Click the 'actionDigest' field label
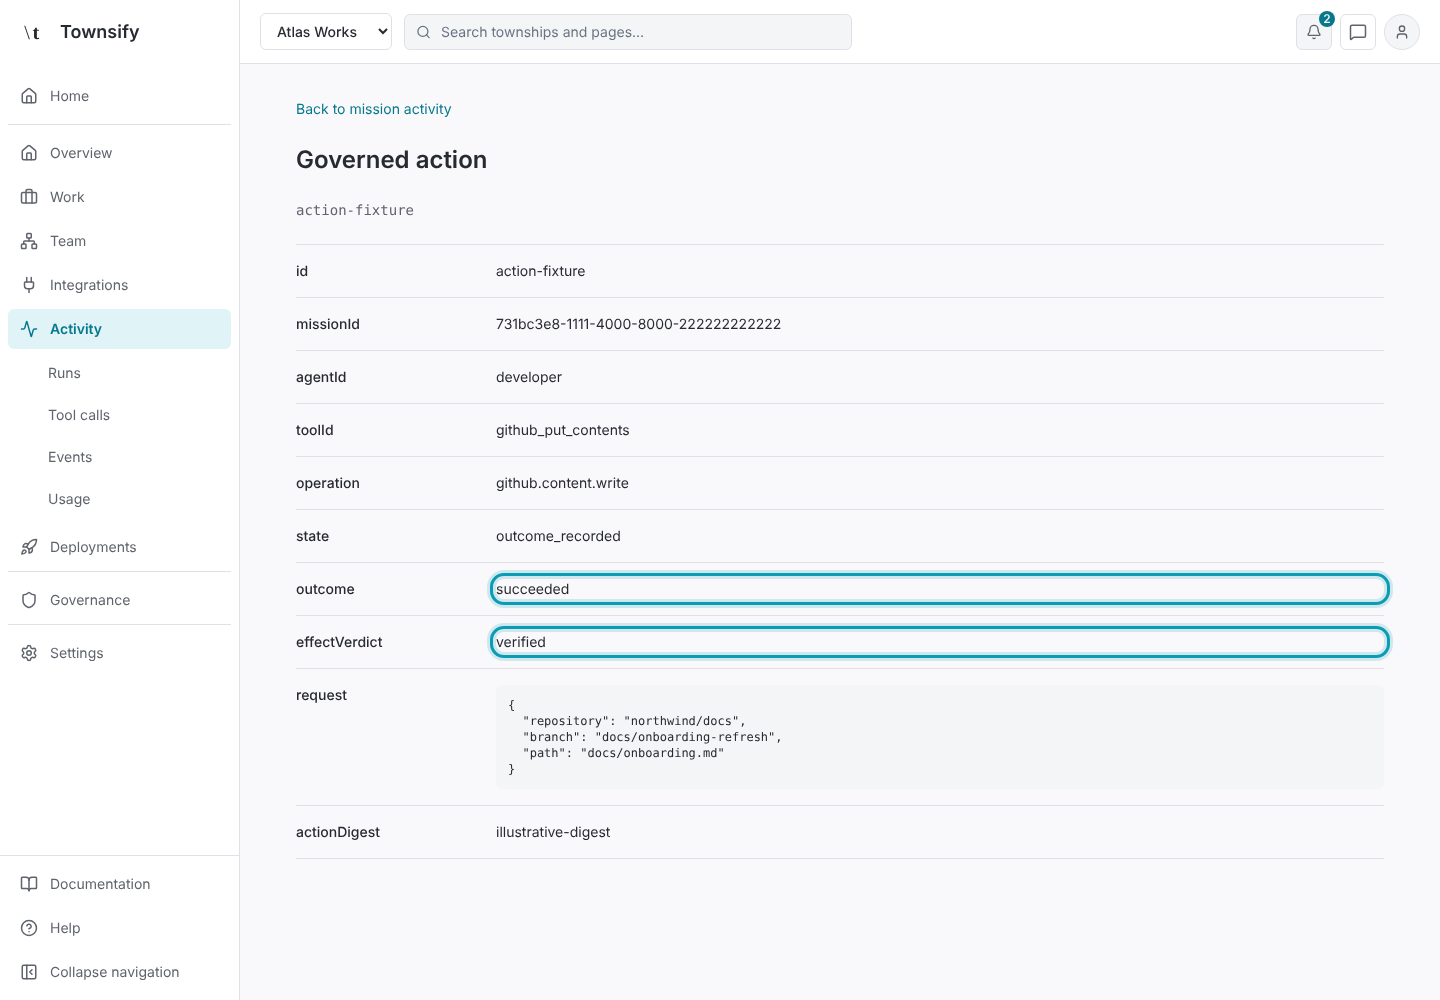1440x1000 pixels. point(338,832)
